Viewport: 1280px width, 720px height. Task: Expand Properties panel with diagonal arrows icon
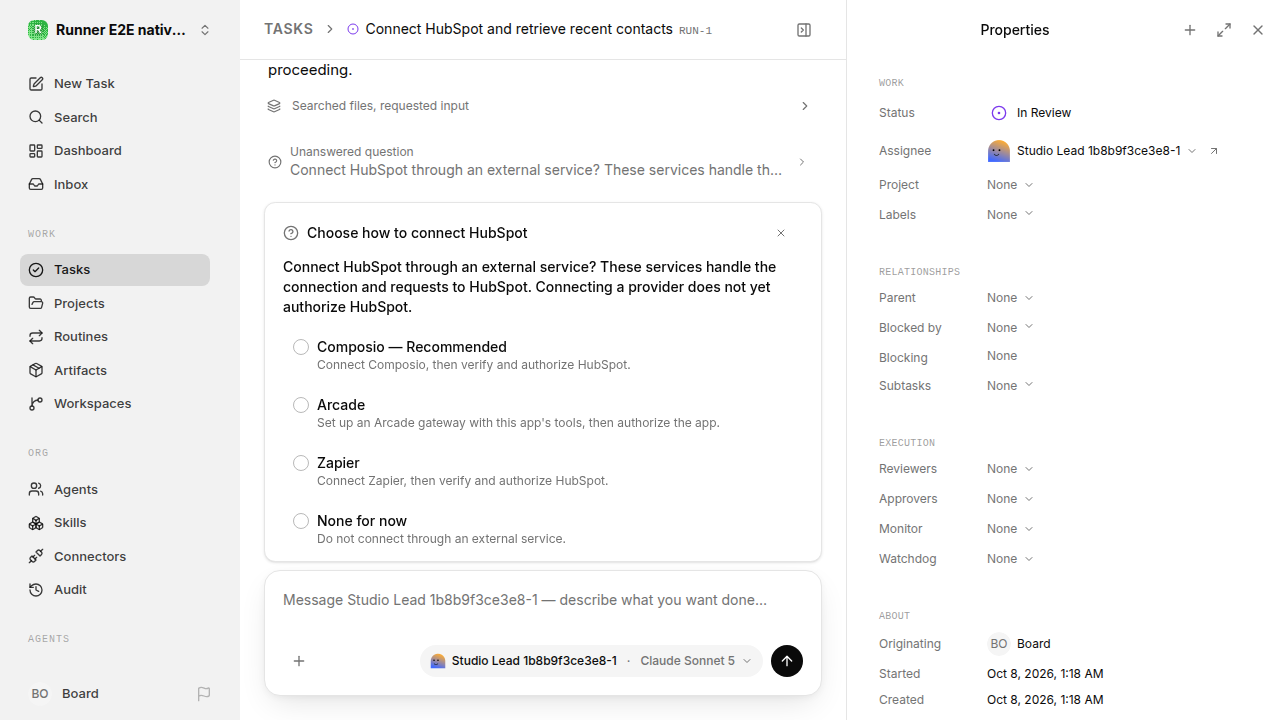[x=1224, y=30]
